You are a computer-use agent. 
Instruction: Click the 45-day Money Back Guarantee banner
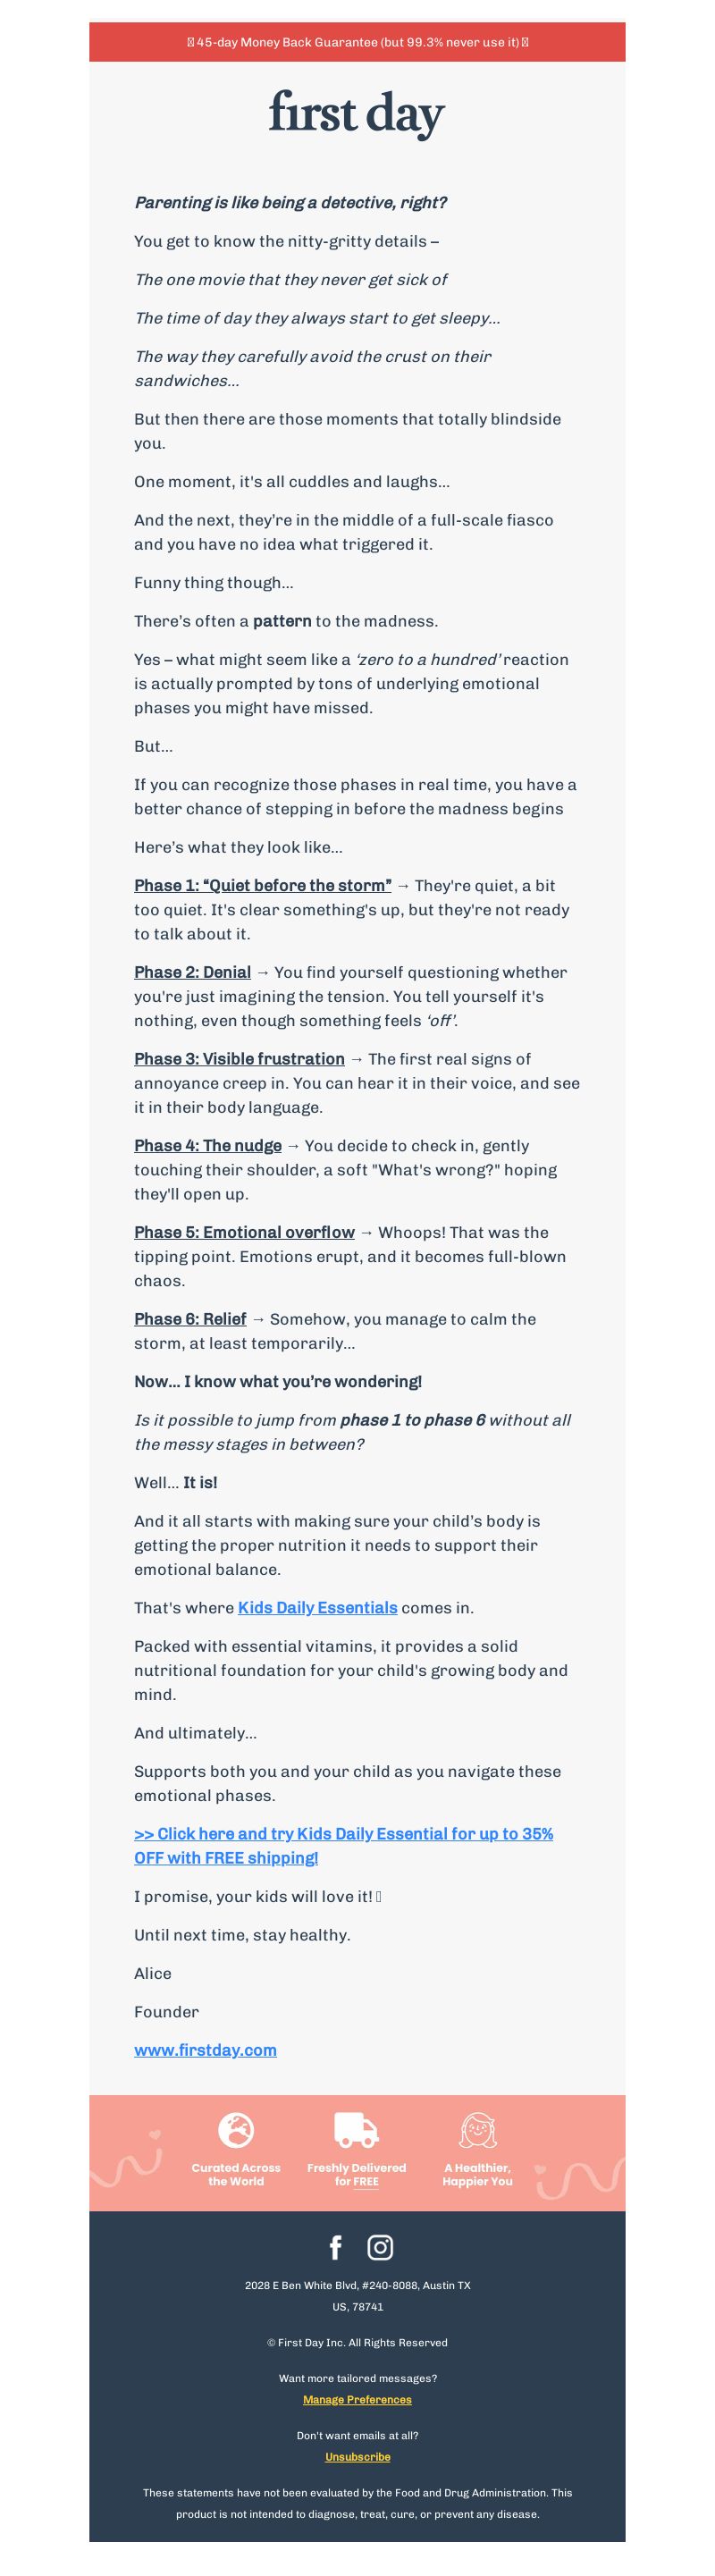tap(357, 42)
